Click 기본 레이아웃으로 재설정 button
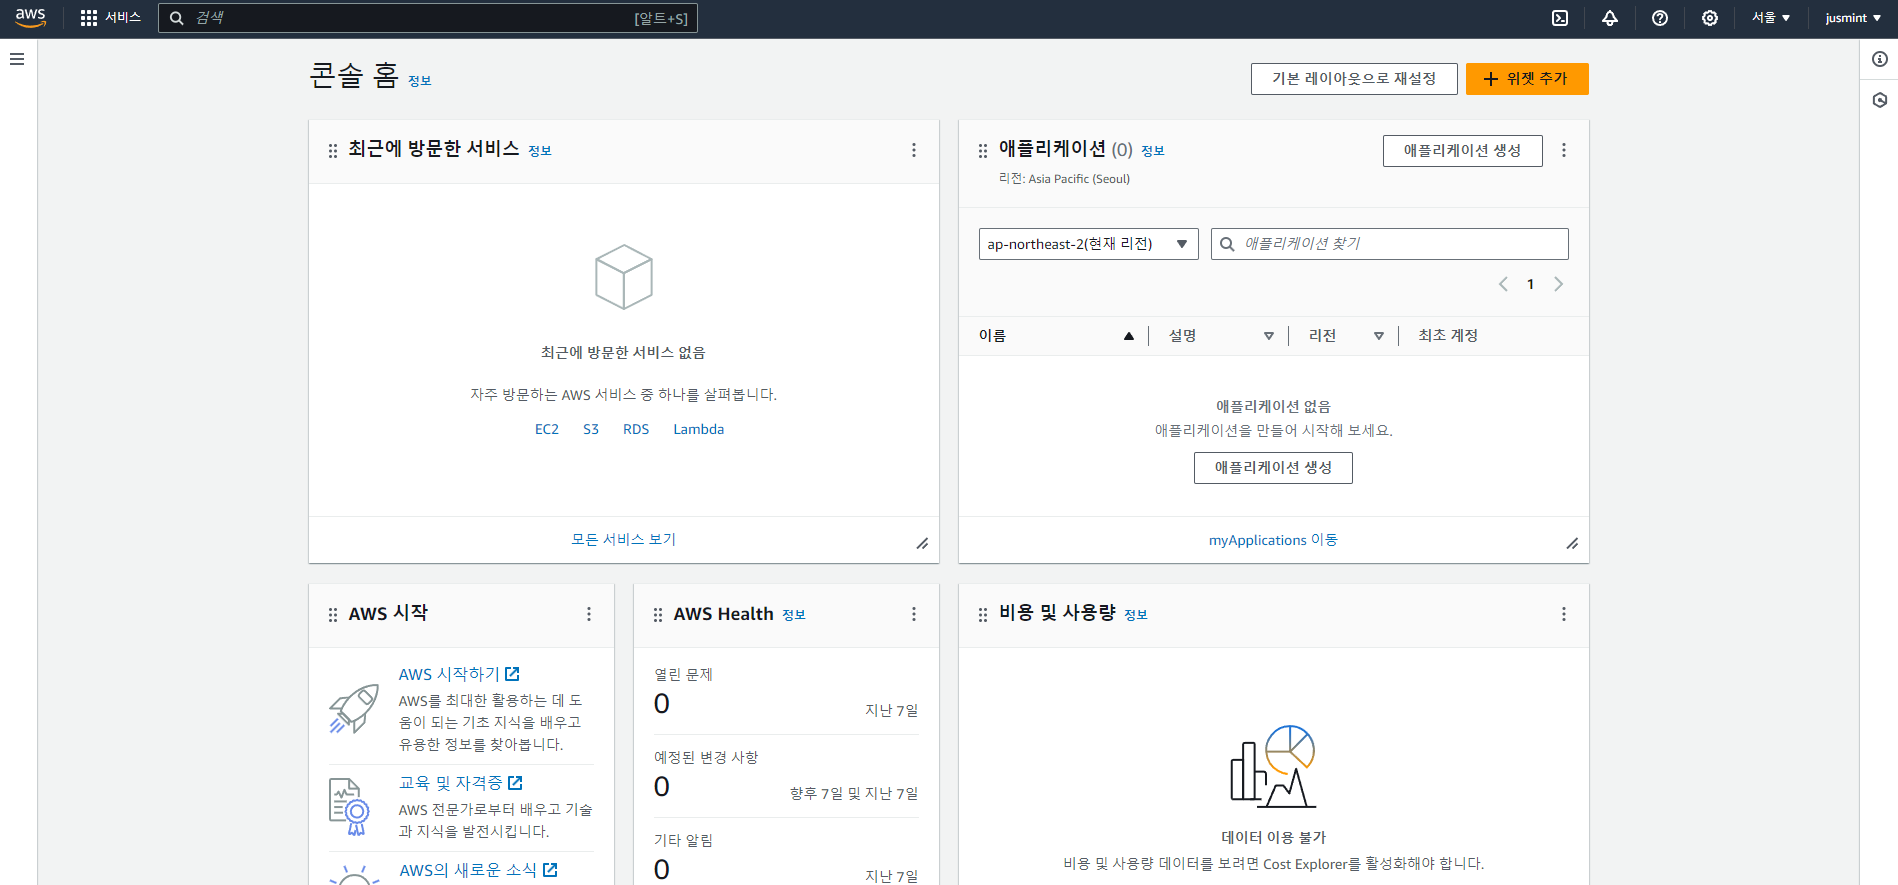 pyautogui.click(x=1354, y=79)
